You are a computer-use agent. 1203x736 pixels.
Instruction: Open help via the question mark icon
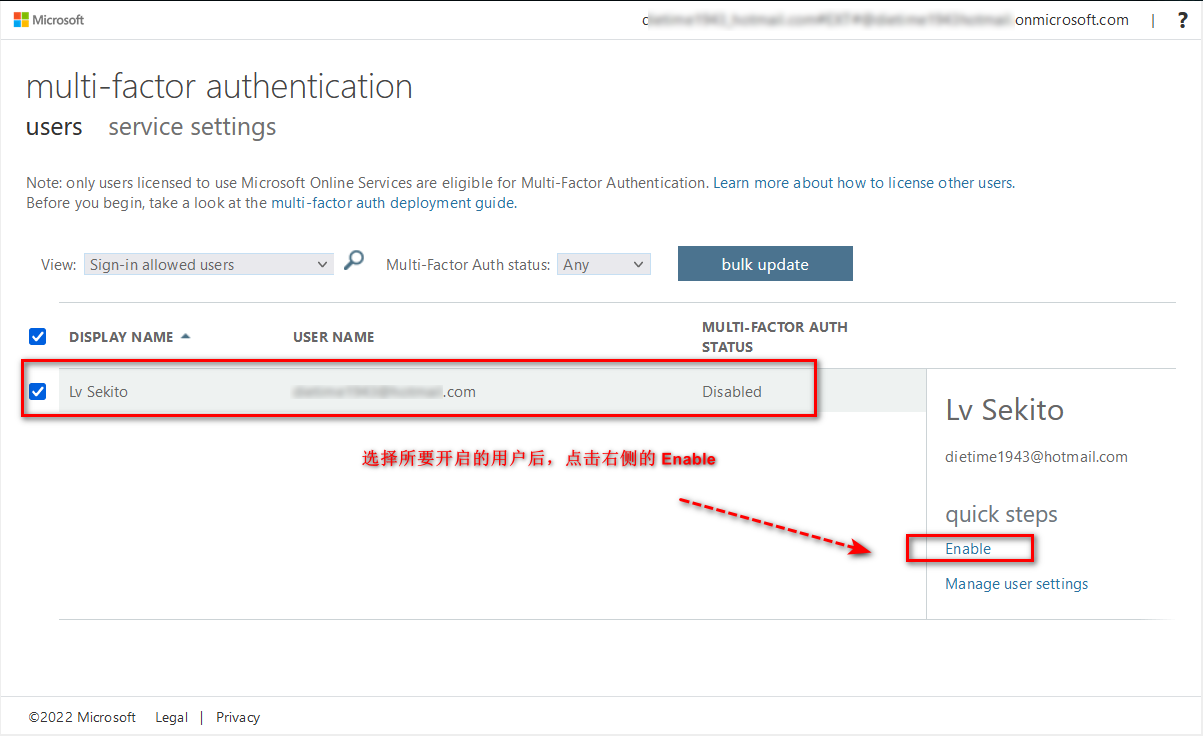[1182, 18]
